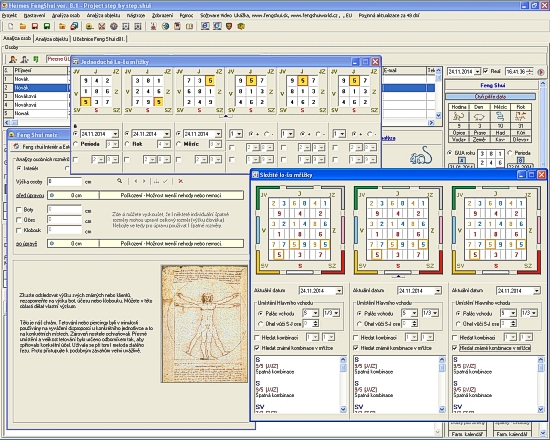Click the Měsíc zodiac animal icon
This screenshot has height=440, width=550.
point(500,116)
